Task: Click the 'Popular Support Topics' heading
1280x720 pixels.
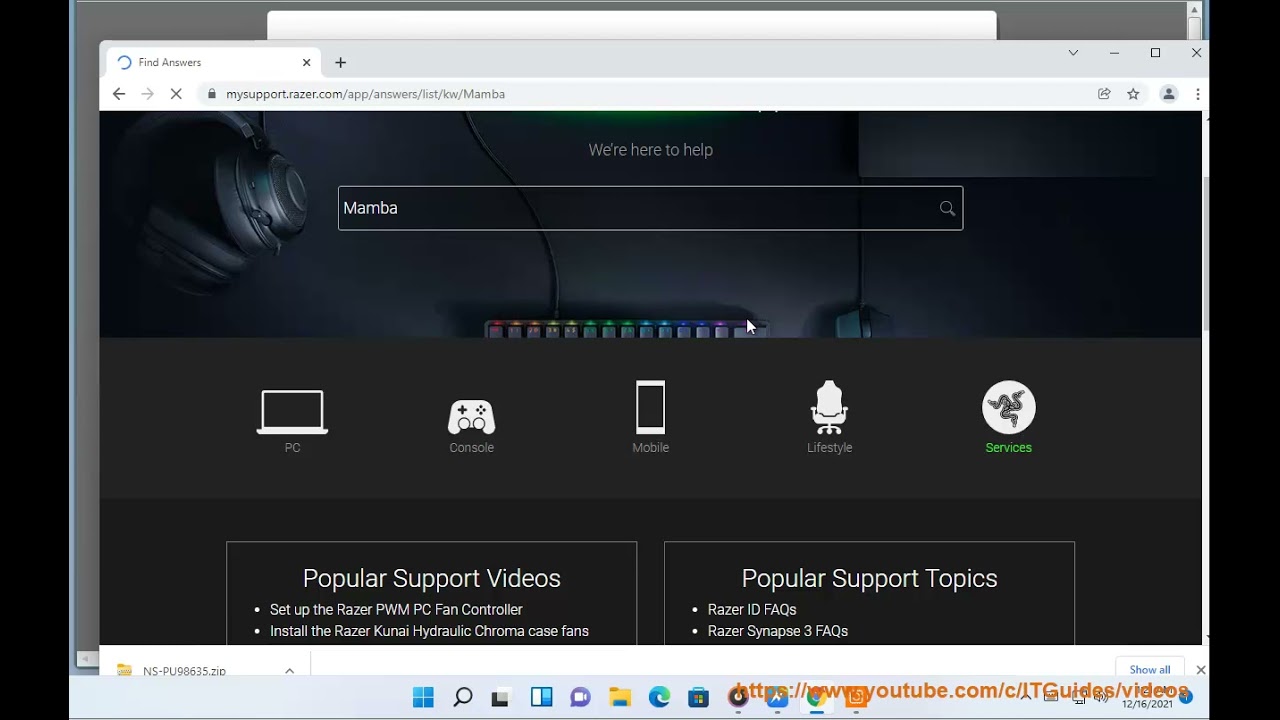Action: 869,578
